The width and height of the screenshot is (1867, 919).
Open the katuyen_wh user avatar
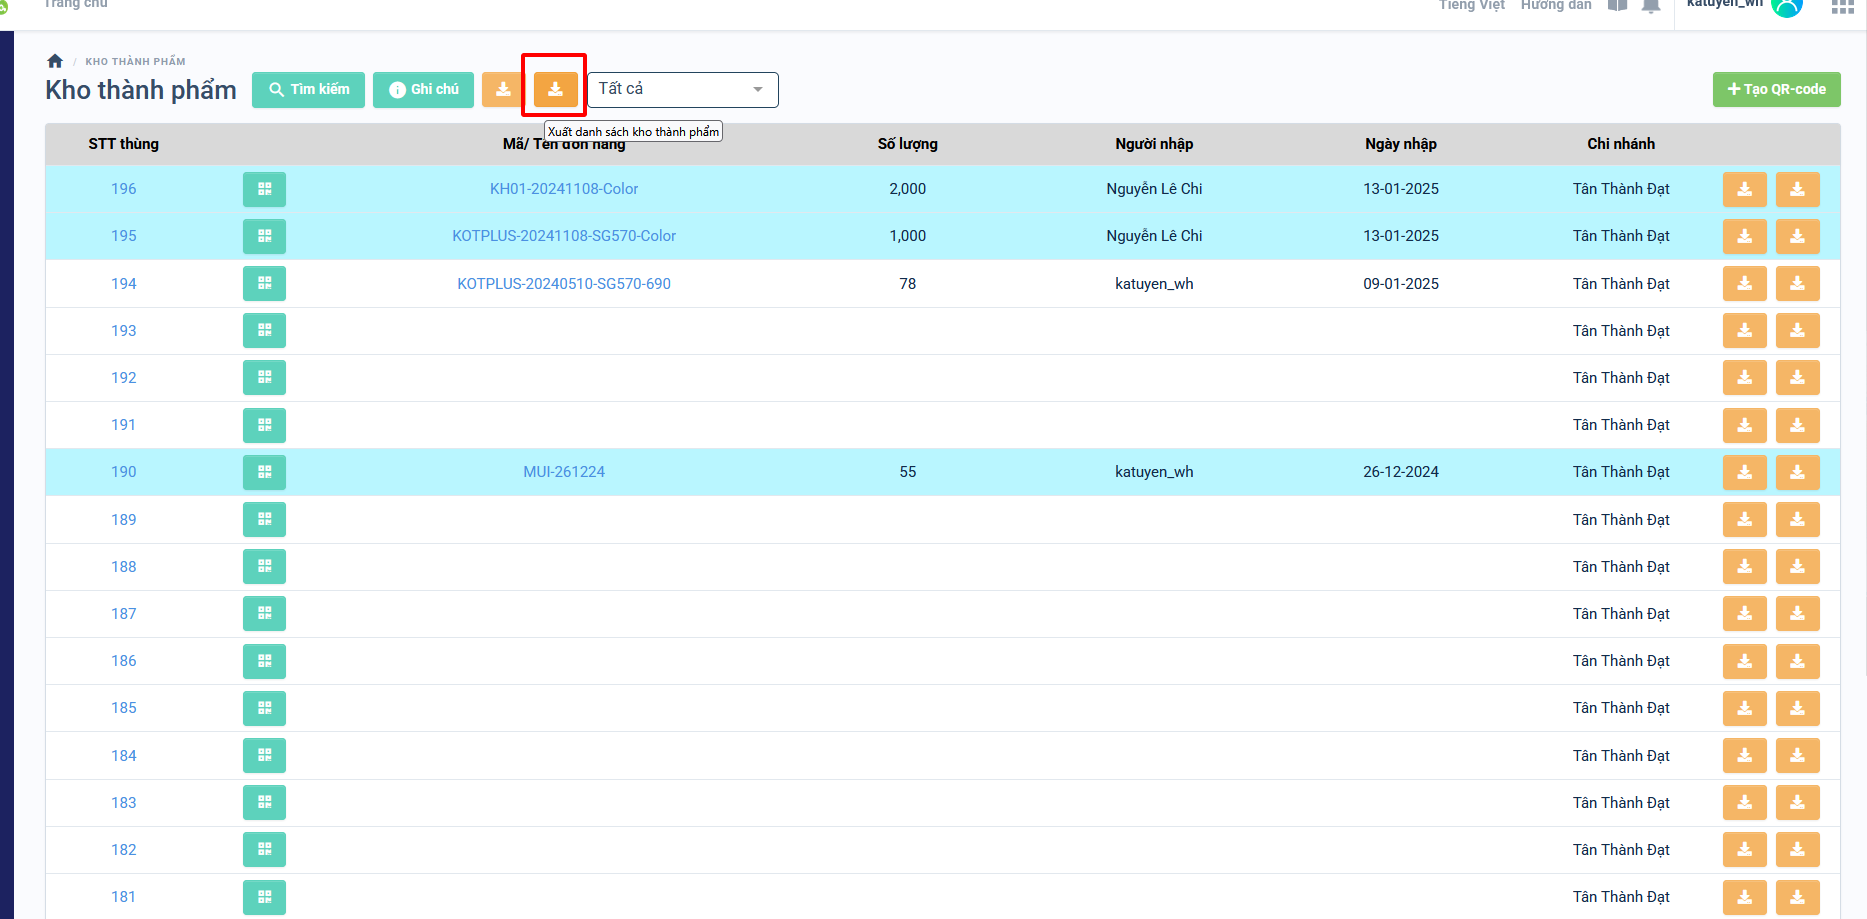click(x=1786, y=7)
